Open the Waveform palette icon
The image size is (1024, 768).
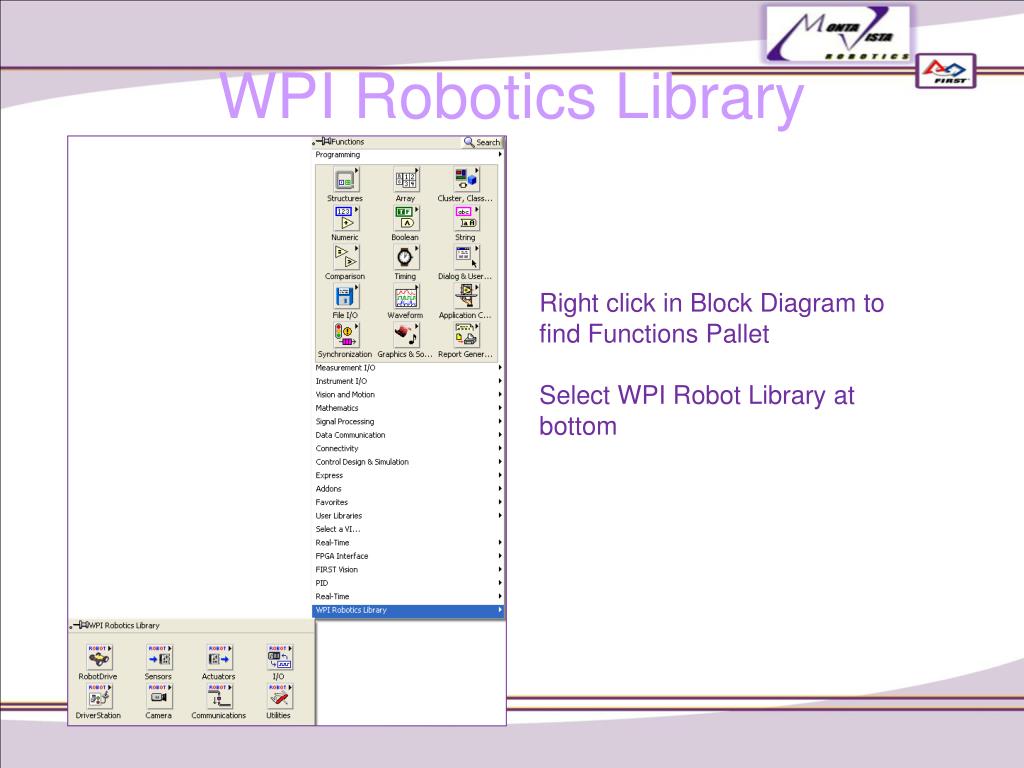(406, 296)
